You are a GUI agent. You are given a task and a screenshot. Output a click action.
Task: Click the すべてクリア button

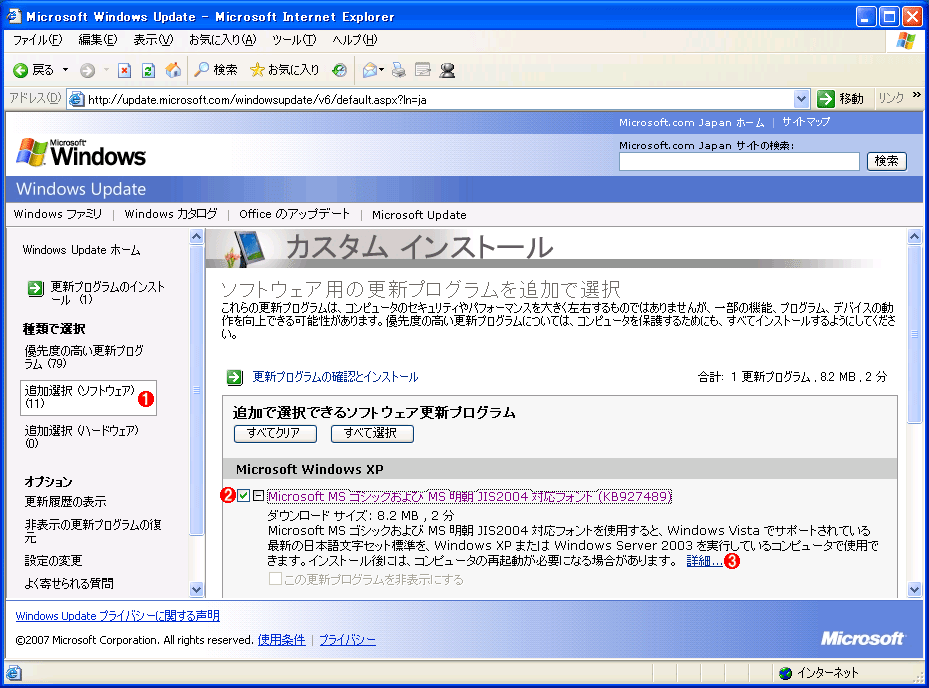click(x=275, y=433)
